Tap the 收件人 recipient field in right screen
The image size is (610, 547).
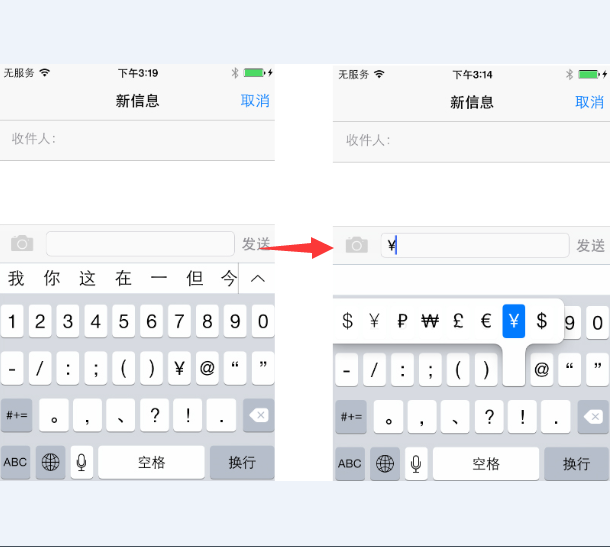coord(471,141)
